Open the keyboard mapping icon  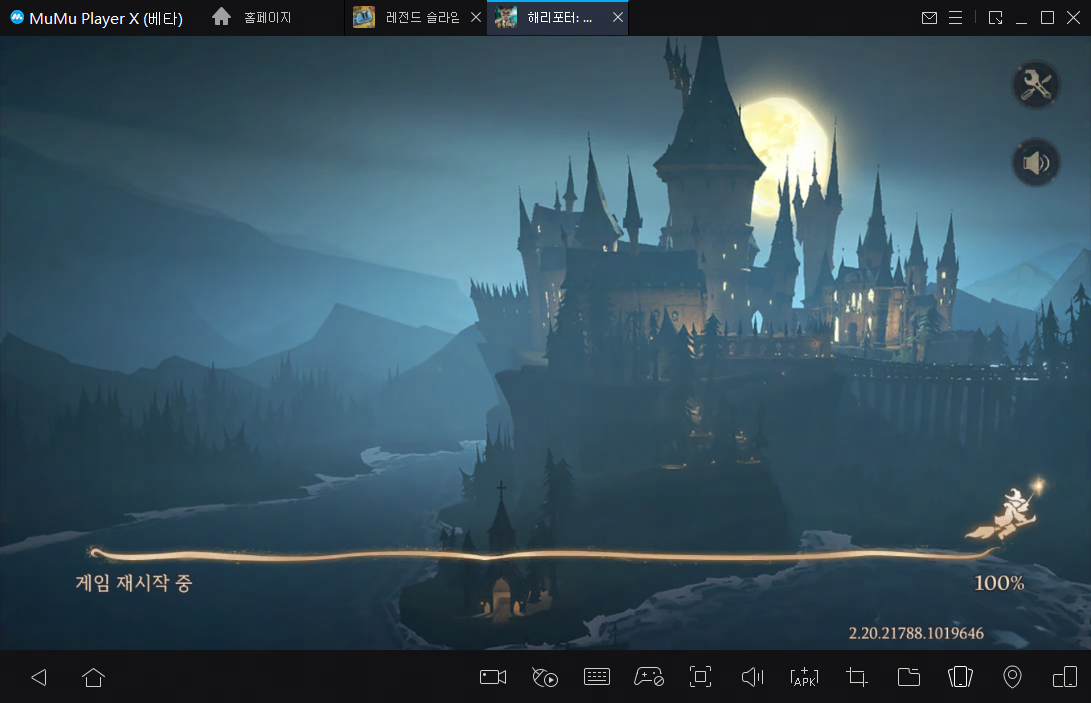click(x=596, y=677)
